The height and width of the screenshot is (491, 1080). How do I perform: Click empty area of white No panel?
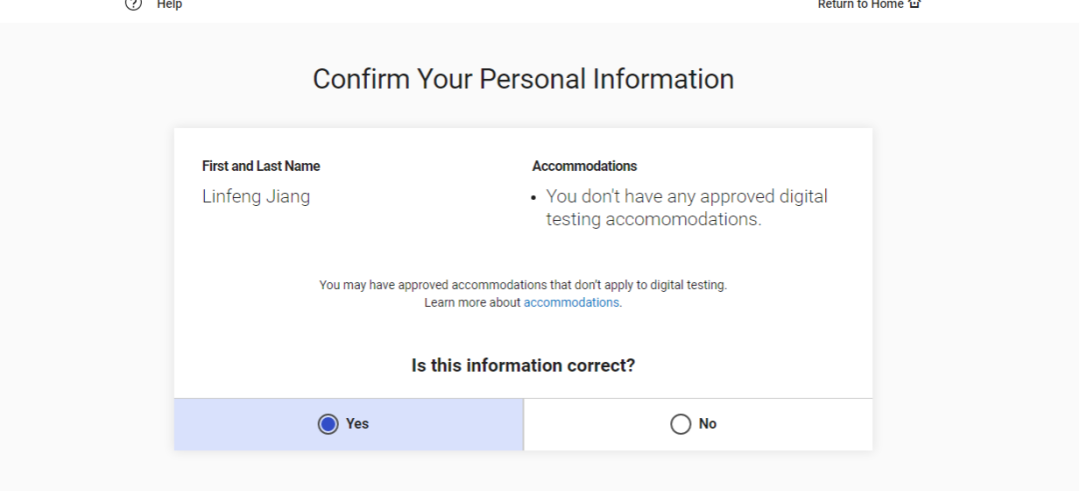pos(800,424)
